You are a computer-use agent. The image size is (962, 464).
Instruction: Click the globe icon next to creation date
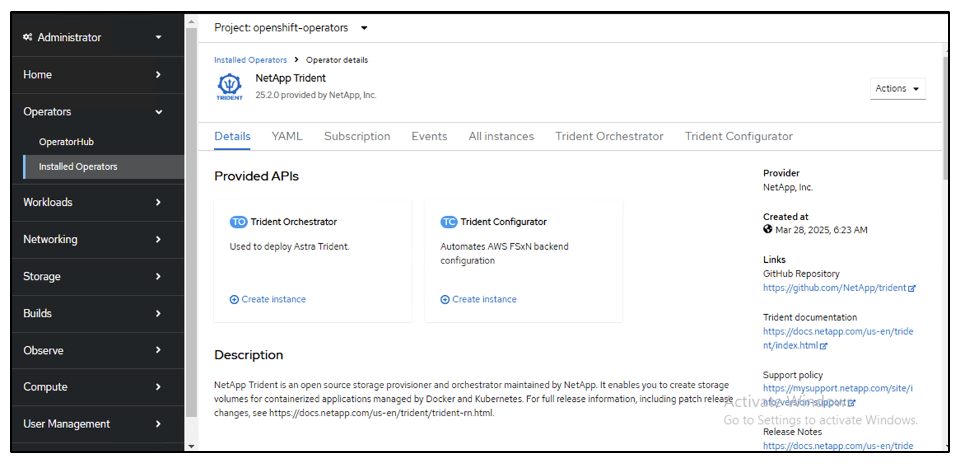point(768,229)
